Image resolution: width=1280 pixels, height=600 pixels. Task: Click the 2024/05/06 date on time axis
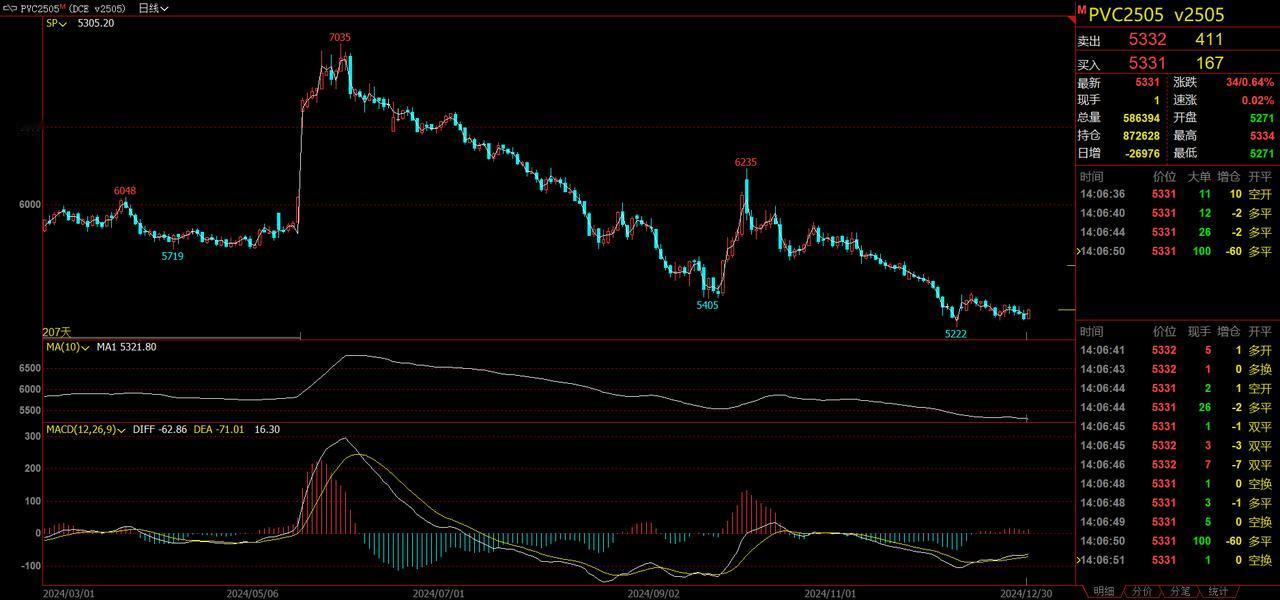252,593
